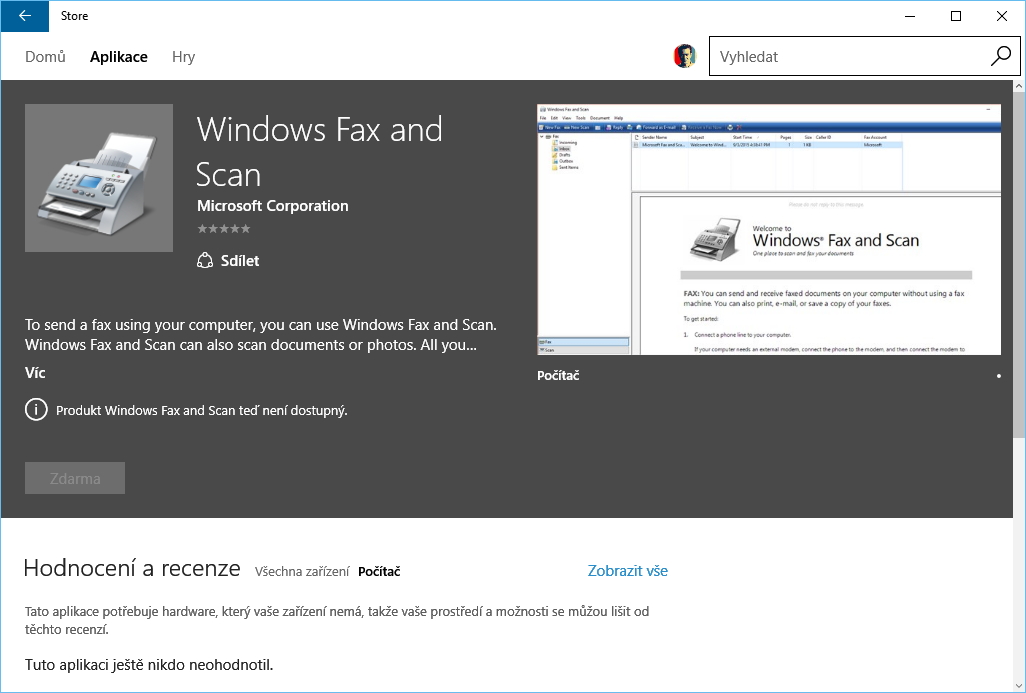The image size is (1026, 693).
Task: Click 'Tuto aplikaci ještě nikdo neohodnotil.' text
Action: point(149,665)
